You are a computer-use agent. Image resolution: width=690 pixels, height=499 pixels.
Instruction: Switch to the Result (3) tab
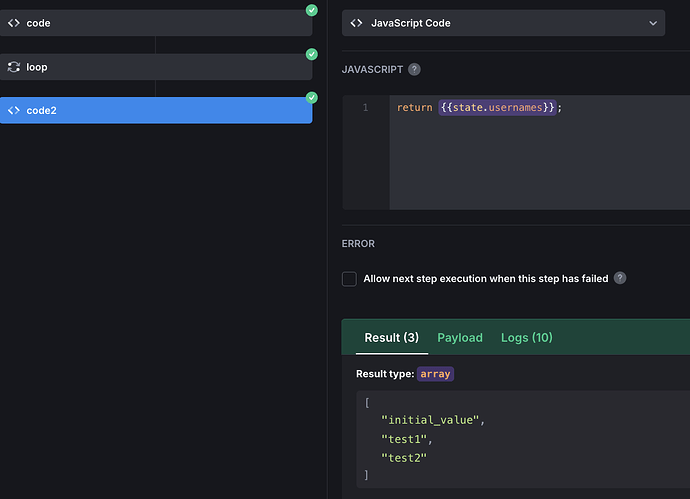click(x=392, y=338)
